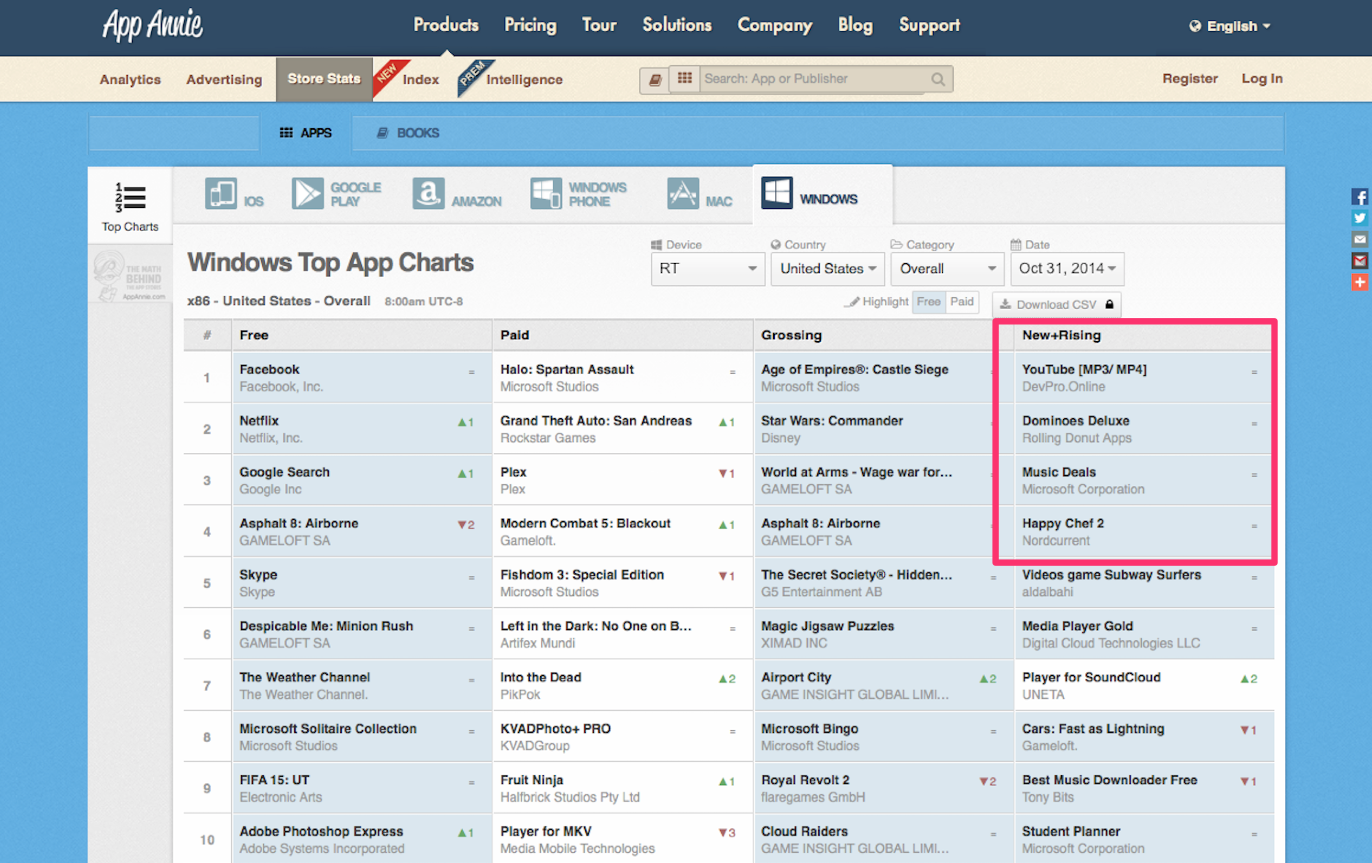Open the Windows Phone store tab
The width and height of the screenshot is (1372, 863).
(579, 194)
